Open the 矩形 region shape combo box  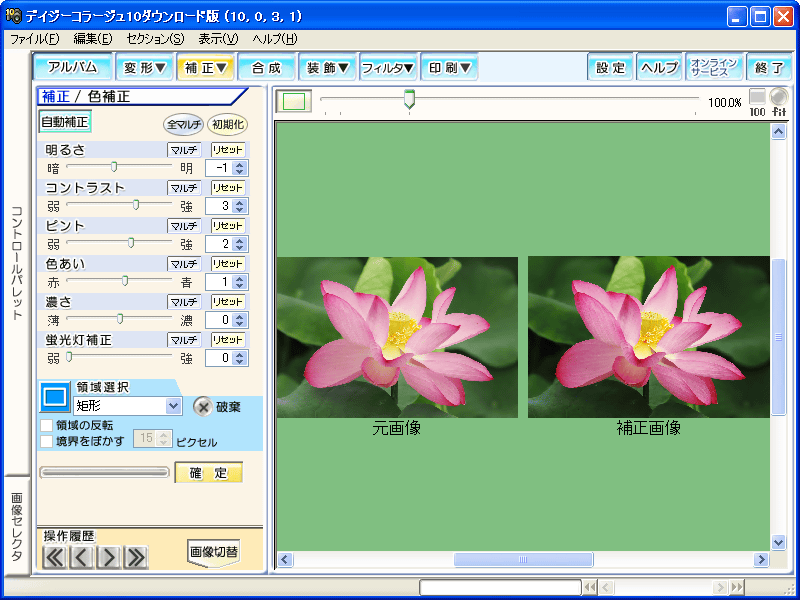128,406
